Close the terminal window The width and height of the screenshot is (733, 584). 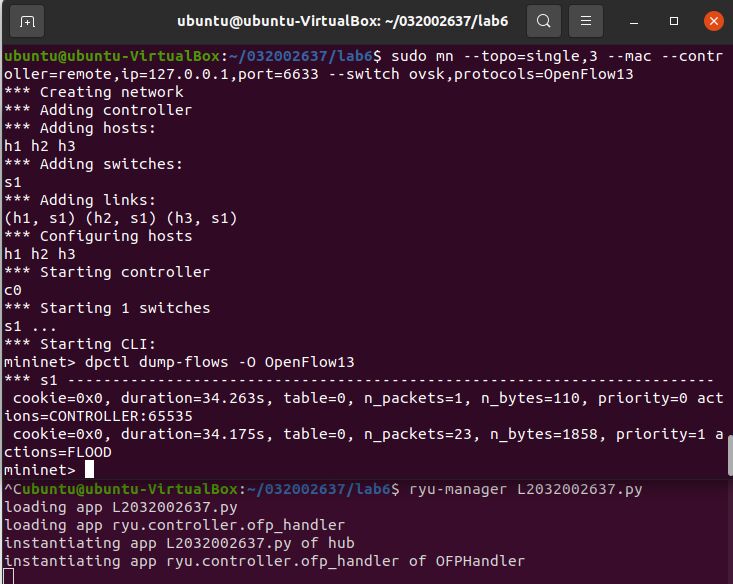[713, 21]
